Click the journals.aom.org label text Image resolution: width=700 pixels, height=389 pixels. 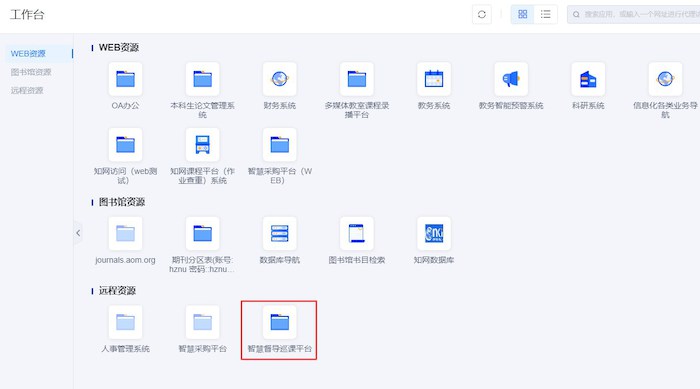[125, 260]
